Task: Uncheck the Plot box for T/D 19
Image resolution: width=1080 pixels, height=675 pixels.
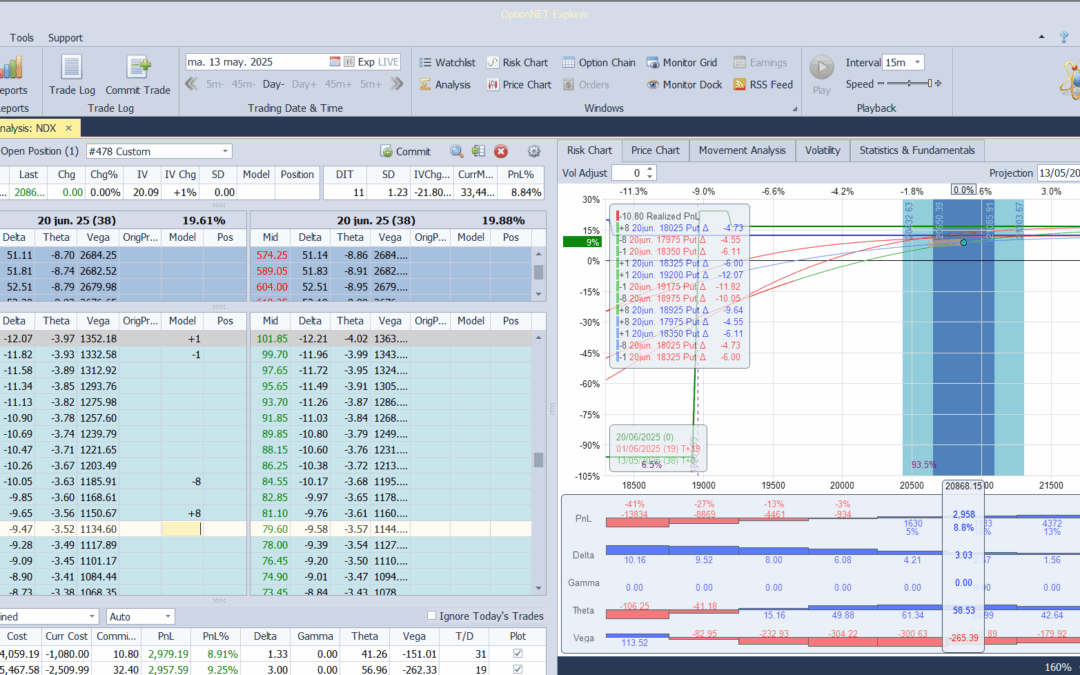Action: click(x=518, y=669)
